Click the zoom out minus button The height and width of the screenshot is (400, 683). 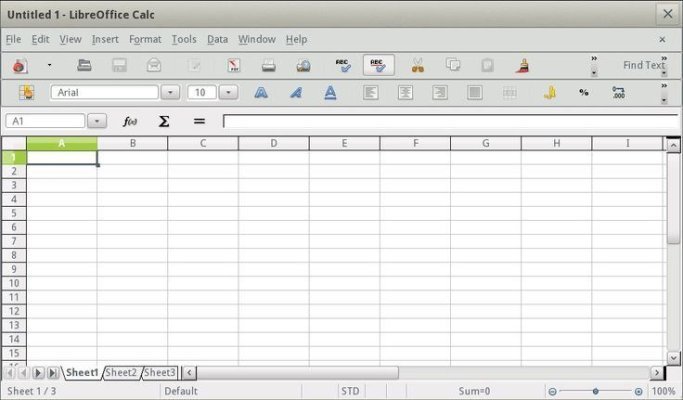point(552,391)
